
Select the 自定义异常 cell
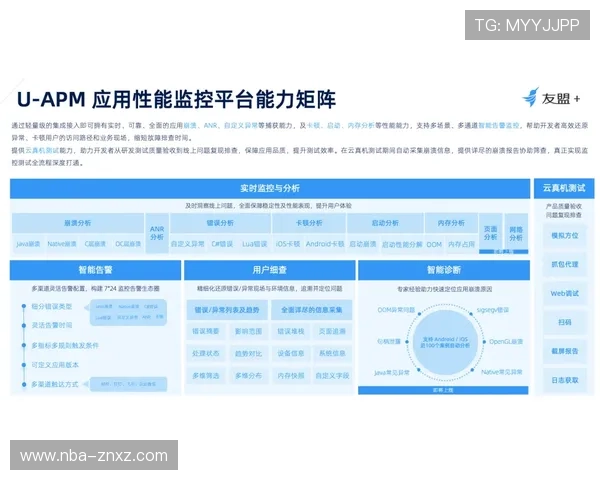pyautogui.click(x=188, y=244)
